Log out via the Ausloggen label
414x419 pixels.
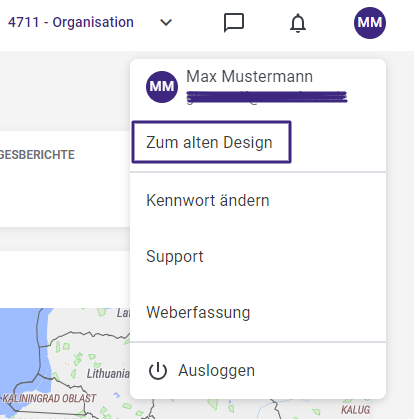click(x=216, y=370)
